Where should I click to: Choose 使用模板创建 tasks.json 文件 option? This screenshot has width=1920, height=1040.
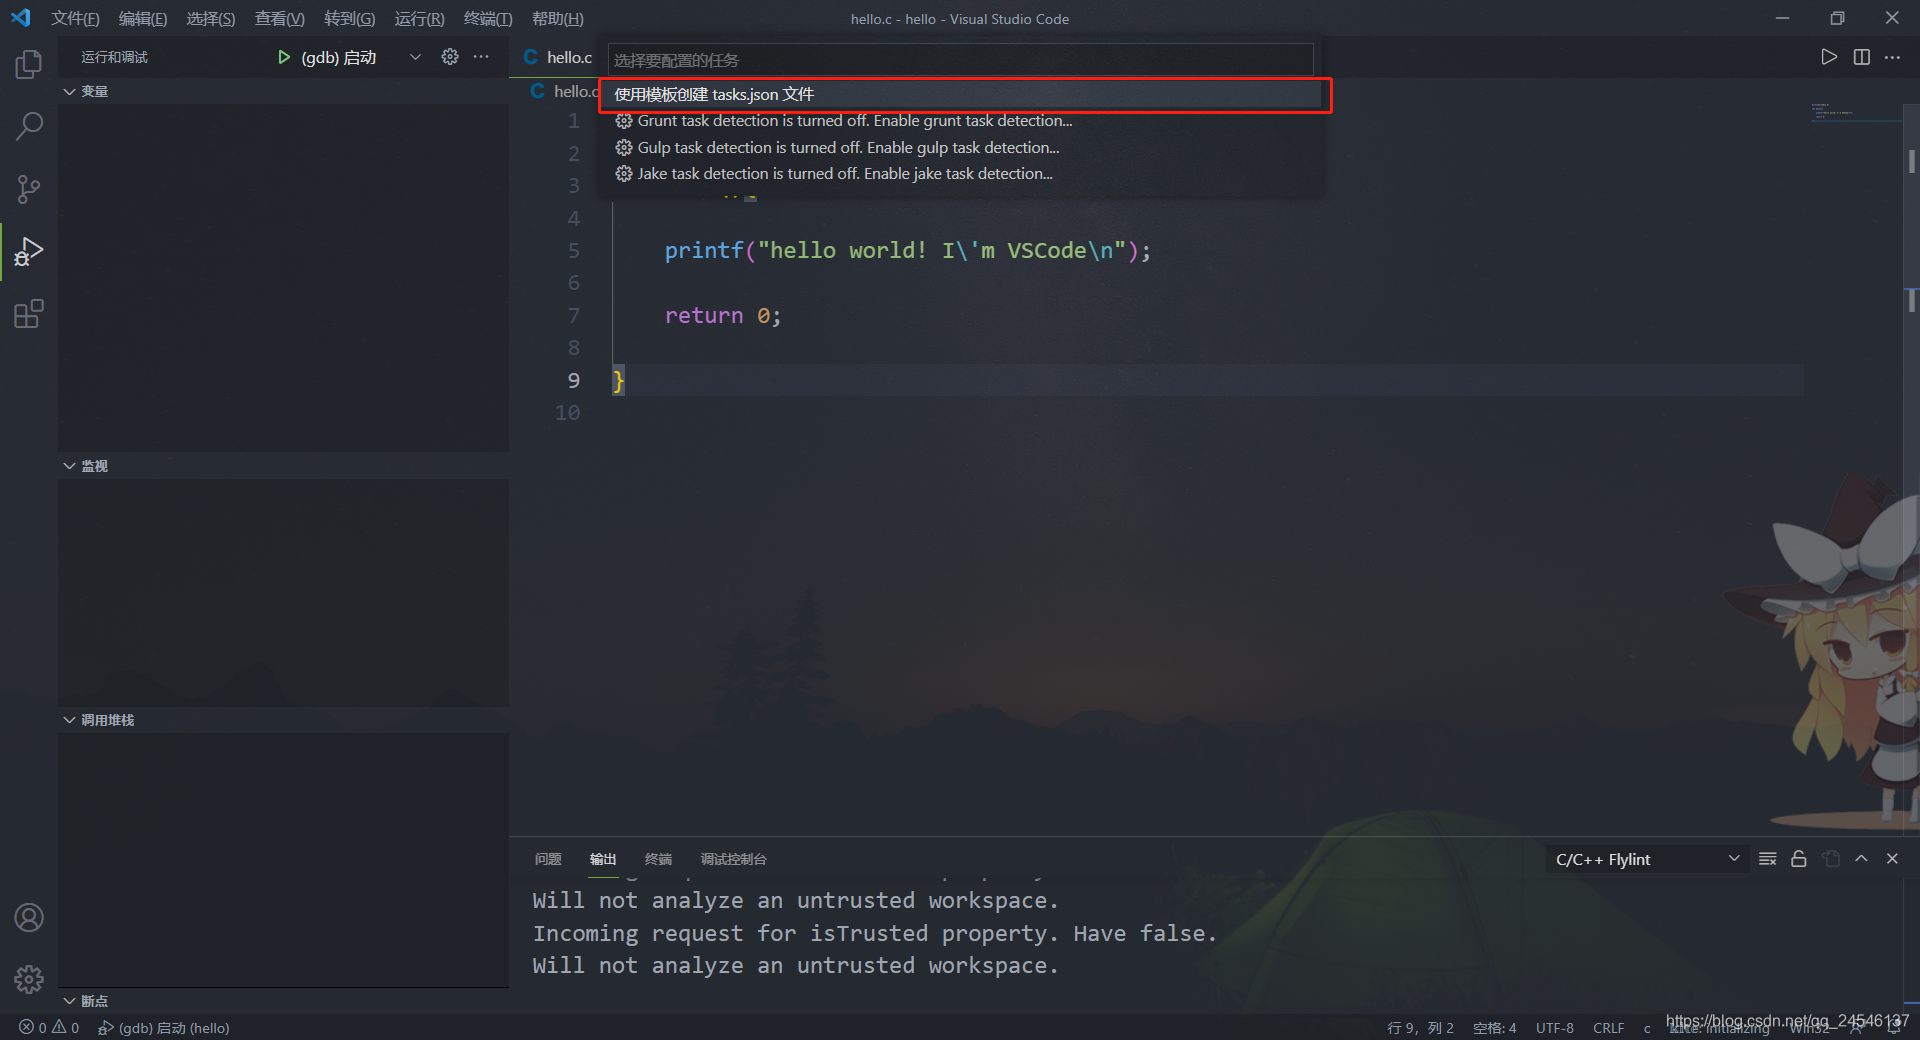(x=963, y=94)
